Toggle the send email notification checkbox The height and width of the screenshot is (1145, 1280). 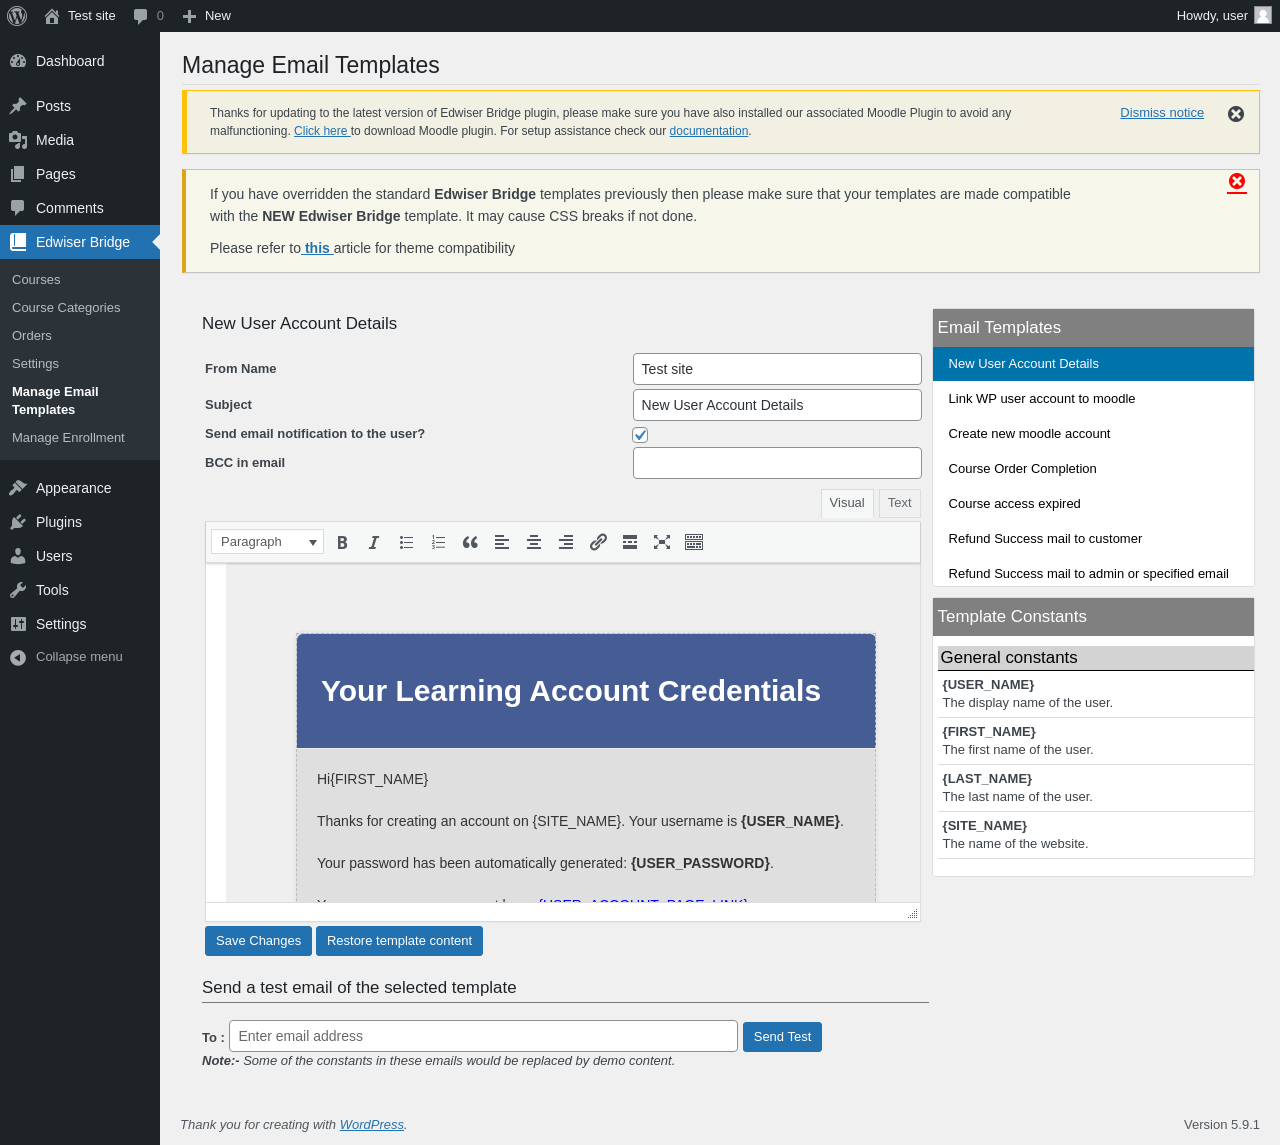640,435
